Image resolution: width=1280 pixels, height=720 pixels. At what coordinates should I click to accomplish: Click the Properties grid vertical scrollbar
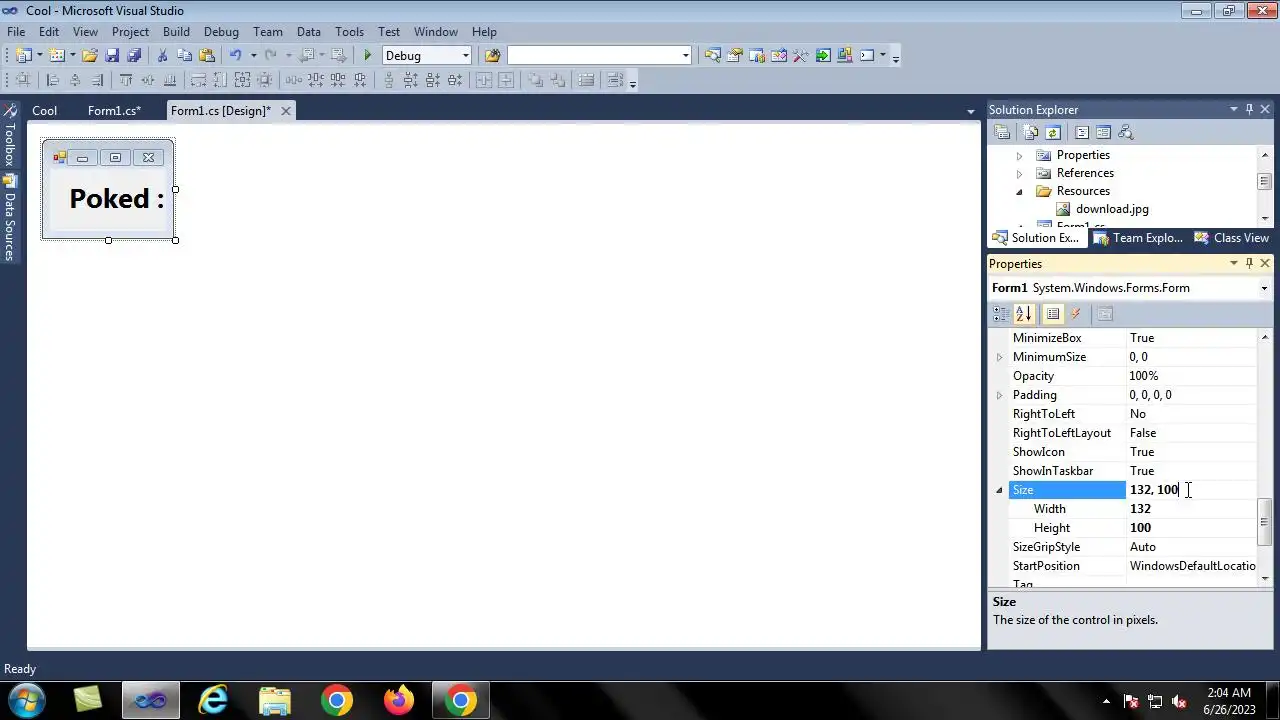click(1265, 457)
